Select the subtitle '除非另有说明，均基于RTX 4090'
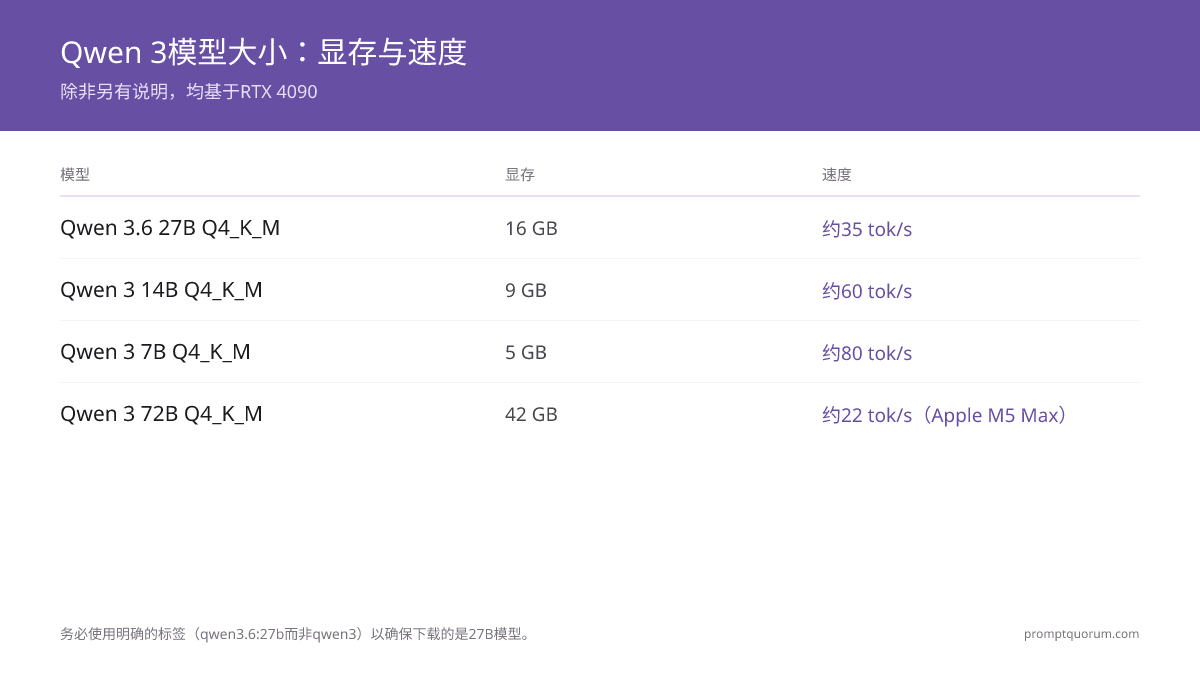The height and width of the screenshot is (675, 1200). coord(189,92)
